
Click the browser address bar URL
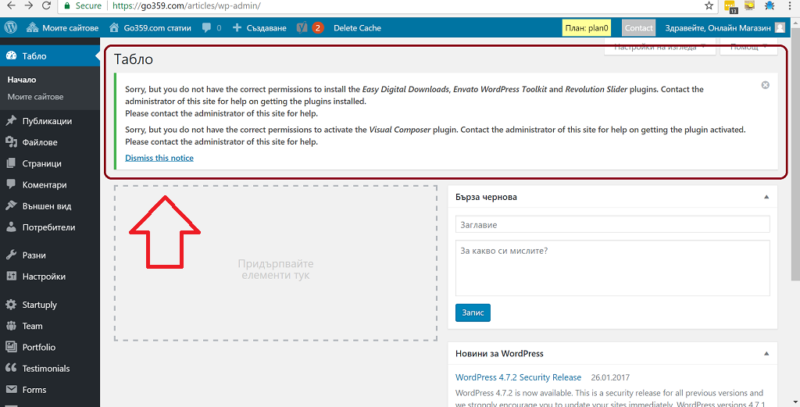186,6
